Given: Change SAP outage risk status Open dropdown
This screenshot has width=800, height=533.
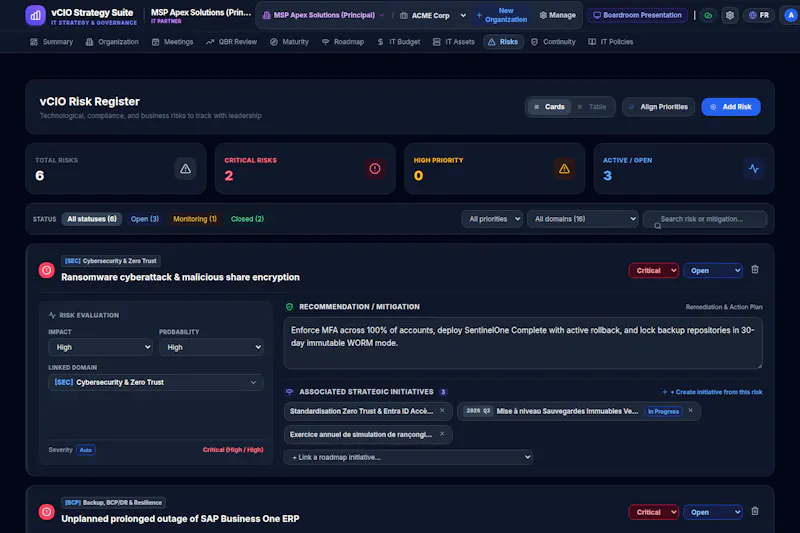Looking at the screenshot, I should click(713, 512).
